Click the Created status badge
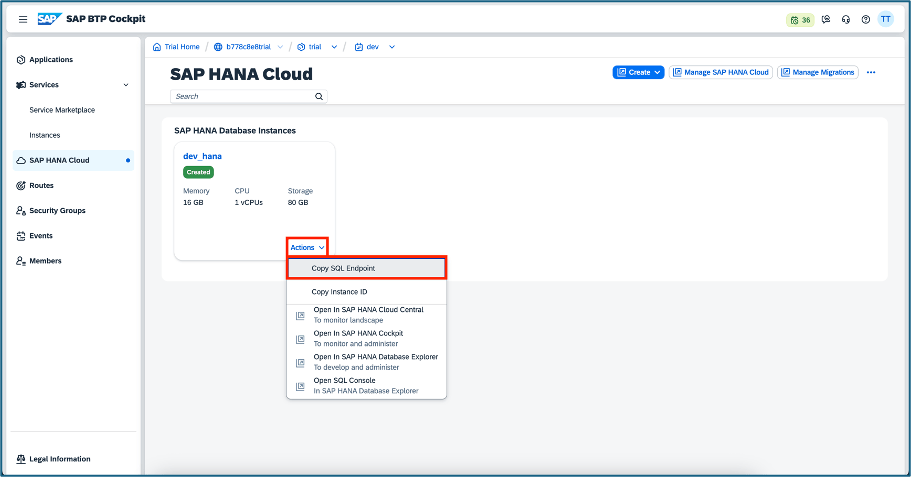Image resolution: width=912 pixels, height=478 pixels. tap(198, 172)
